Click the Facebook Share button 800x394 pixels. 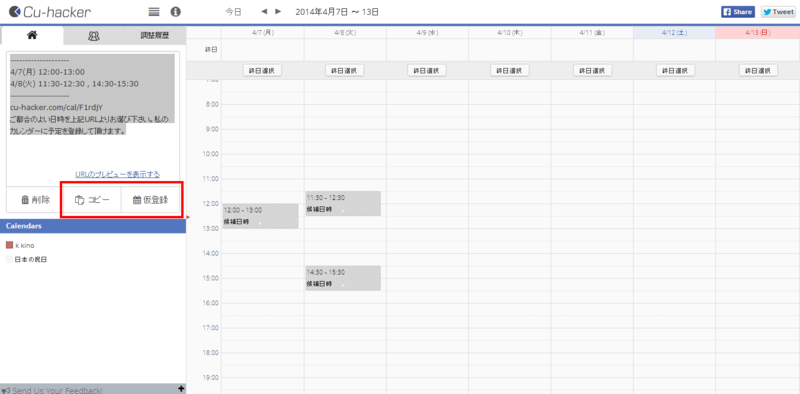(738, 12)
